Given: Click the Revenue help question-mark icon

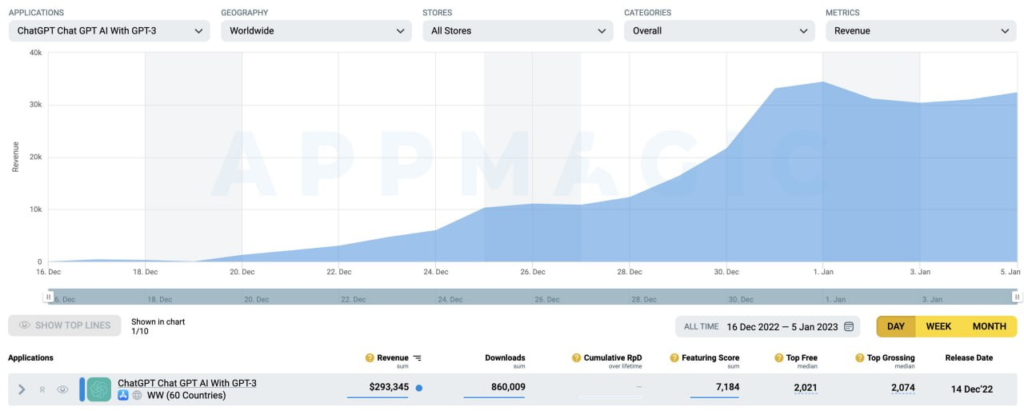Looking at the screenshot, I should coord(370,357).
